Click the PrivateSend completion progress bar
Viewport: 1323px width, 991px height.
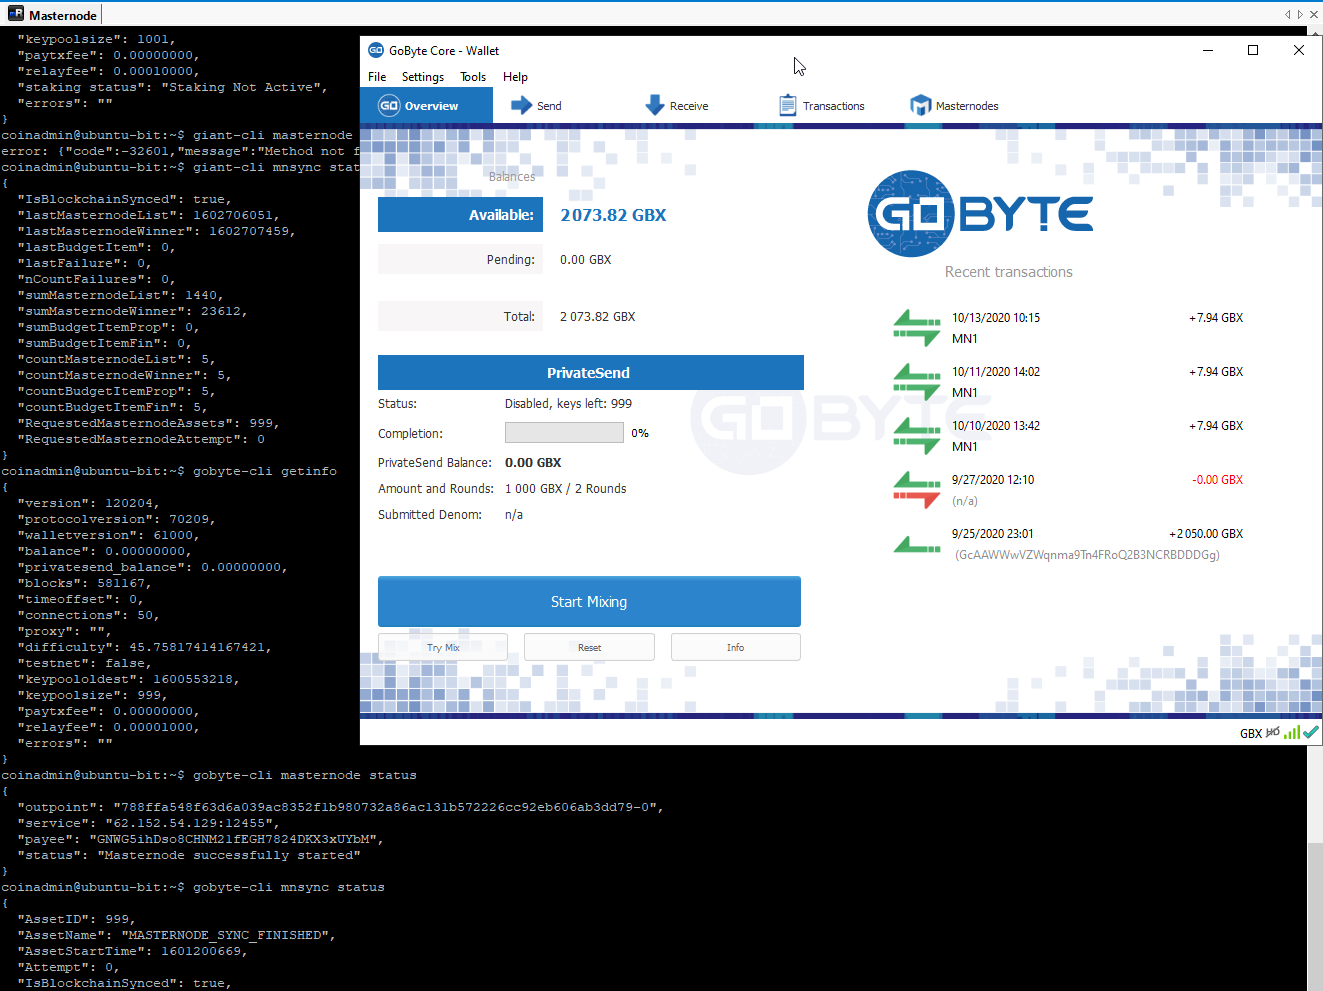564,432
